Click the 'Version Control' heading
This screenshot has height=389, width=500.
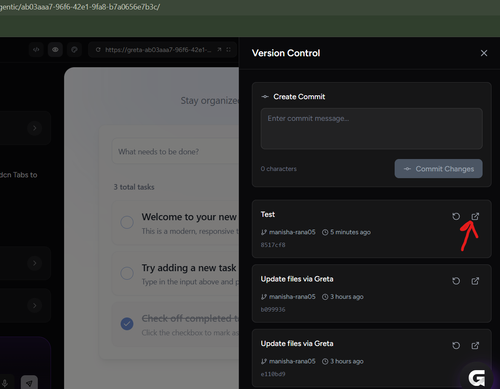tap(286, 53)
